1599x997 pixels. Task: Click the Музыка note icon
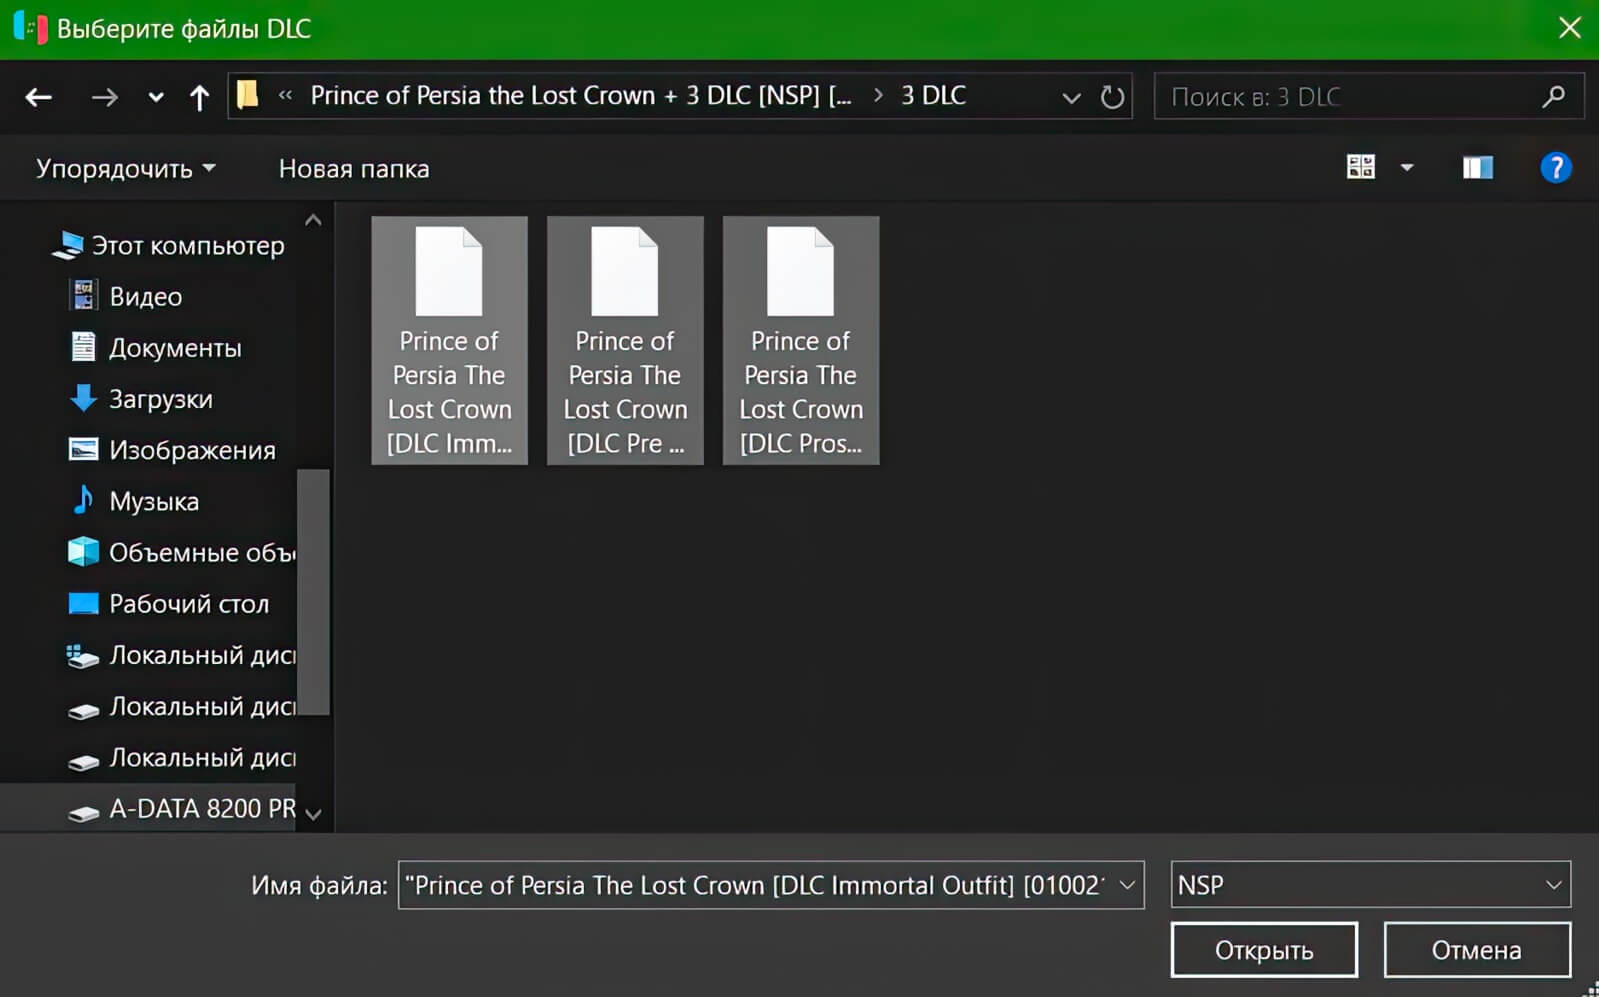tap(83, 500)
